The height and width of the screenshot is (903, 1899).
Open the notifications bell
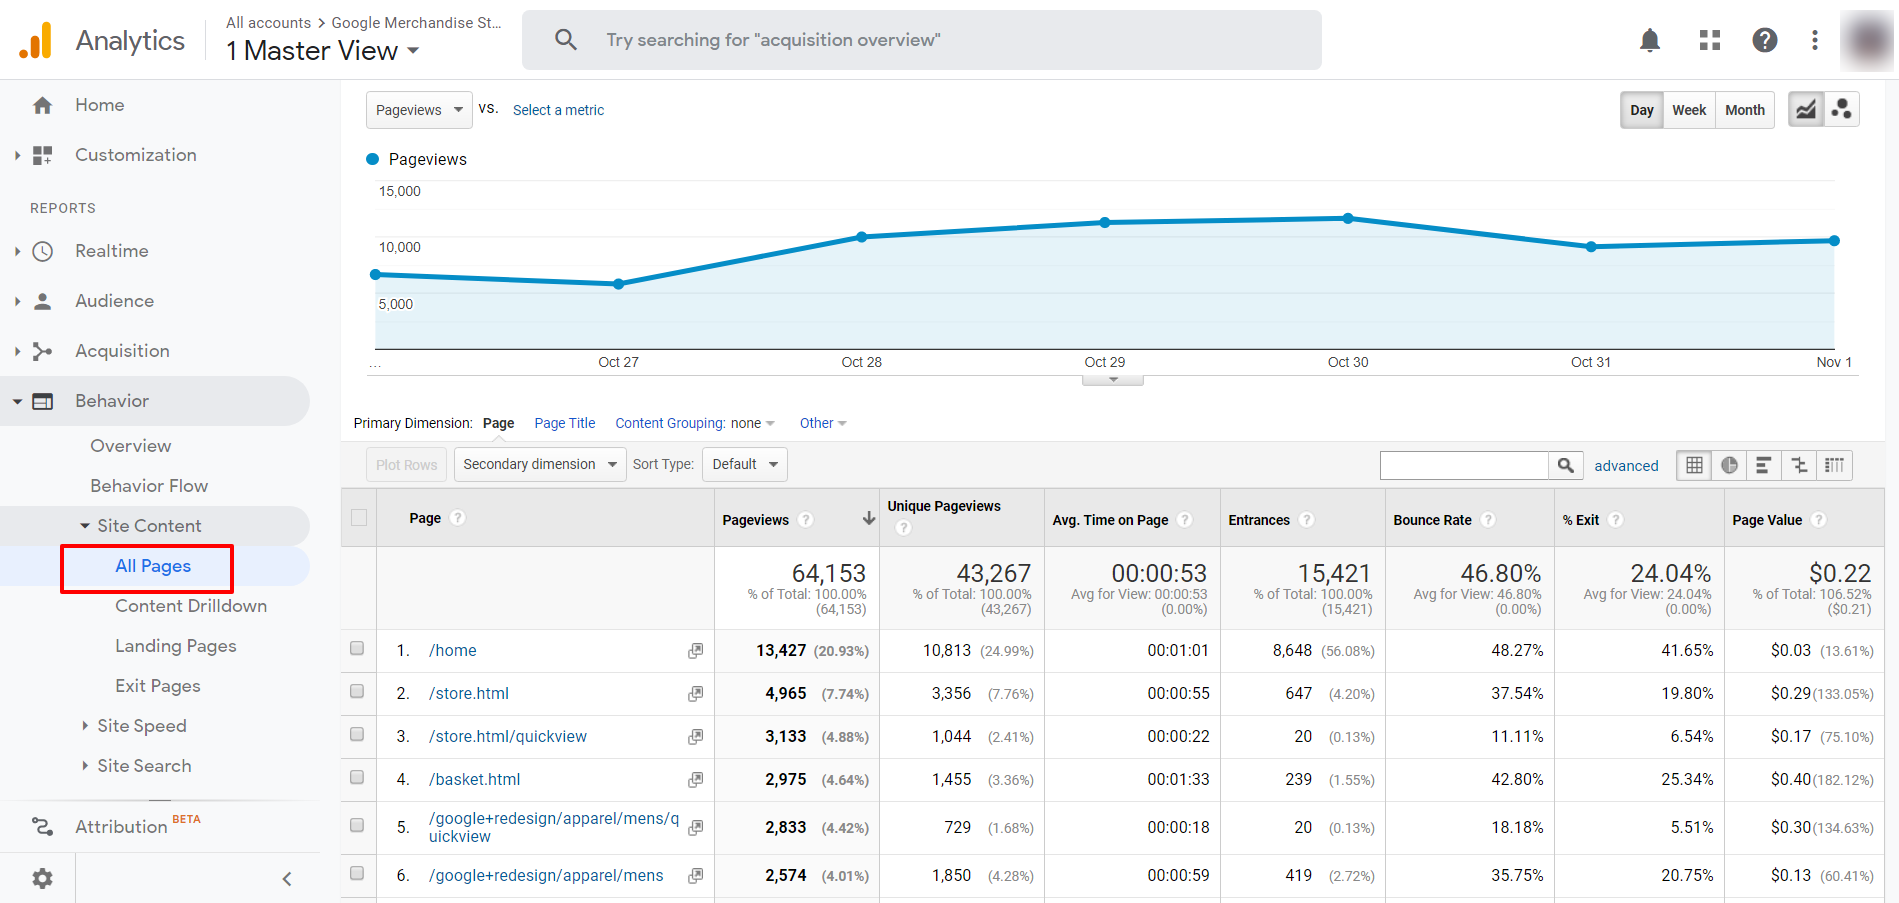coord(1650,40)
